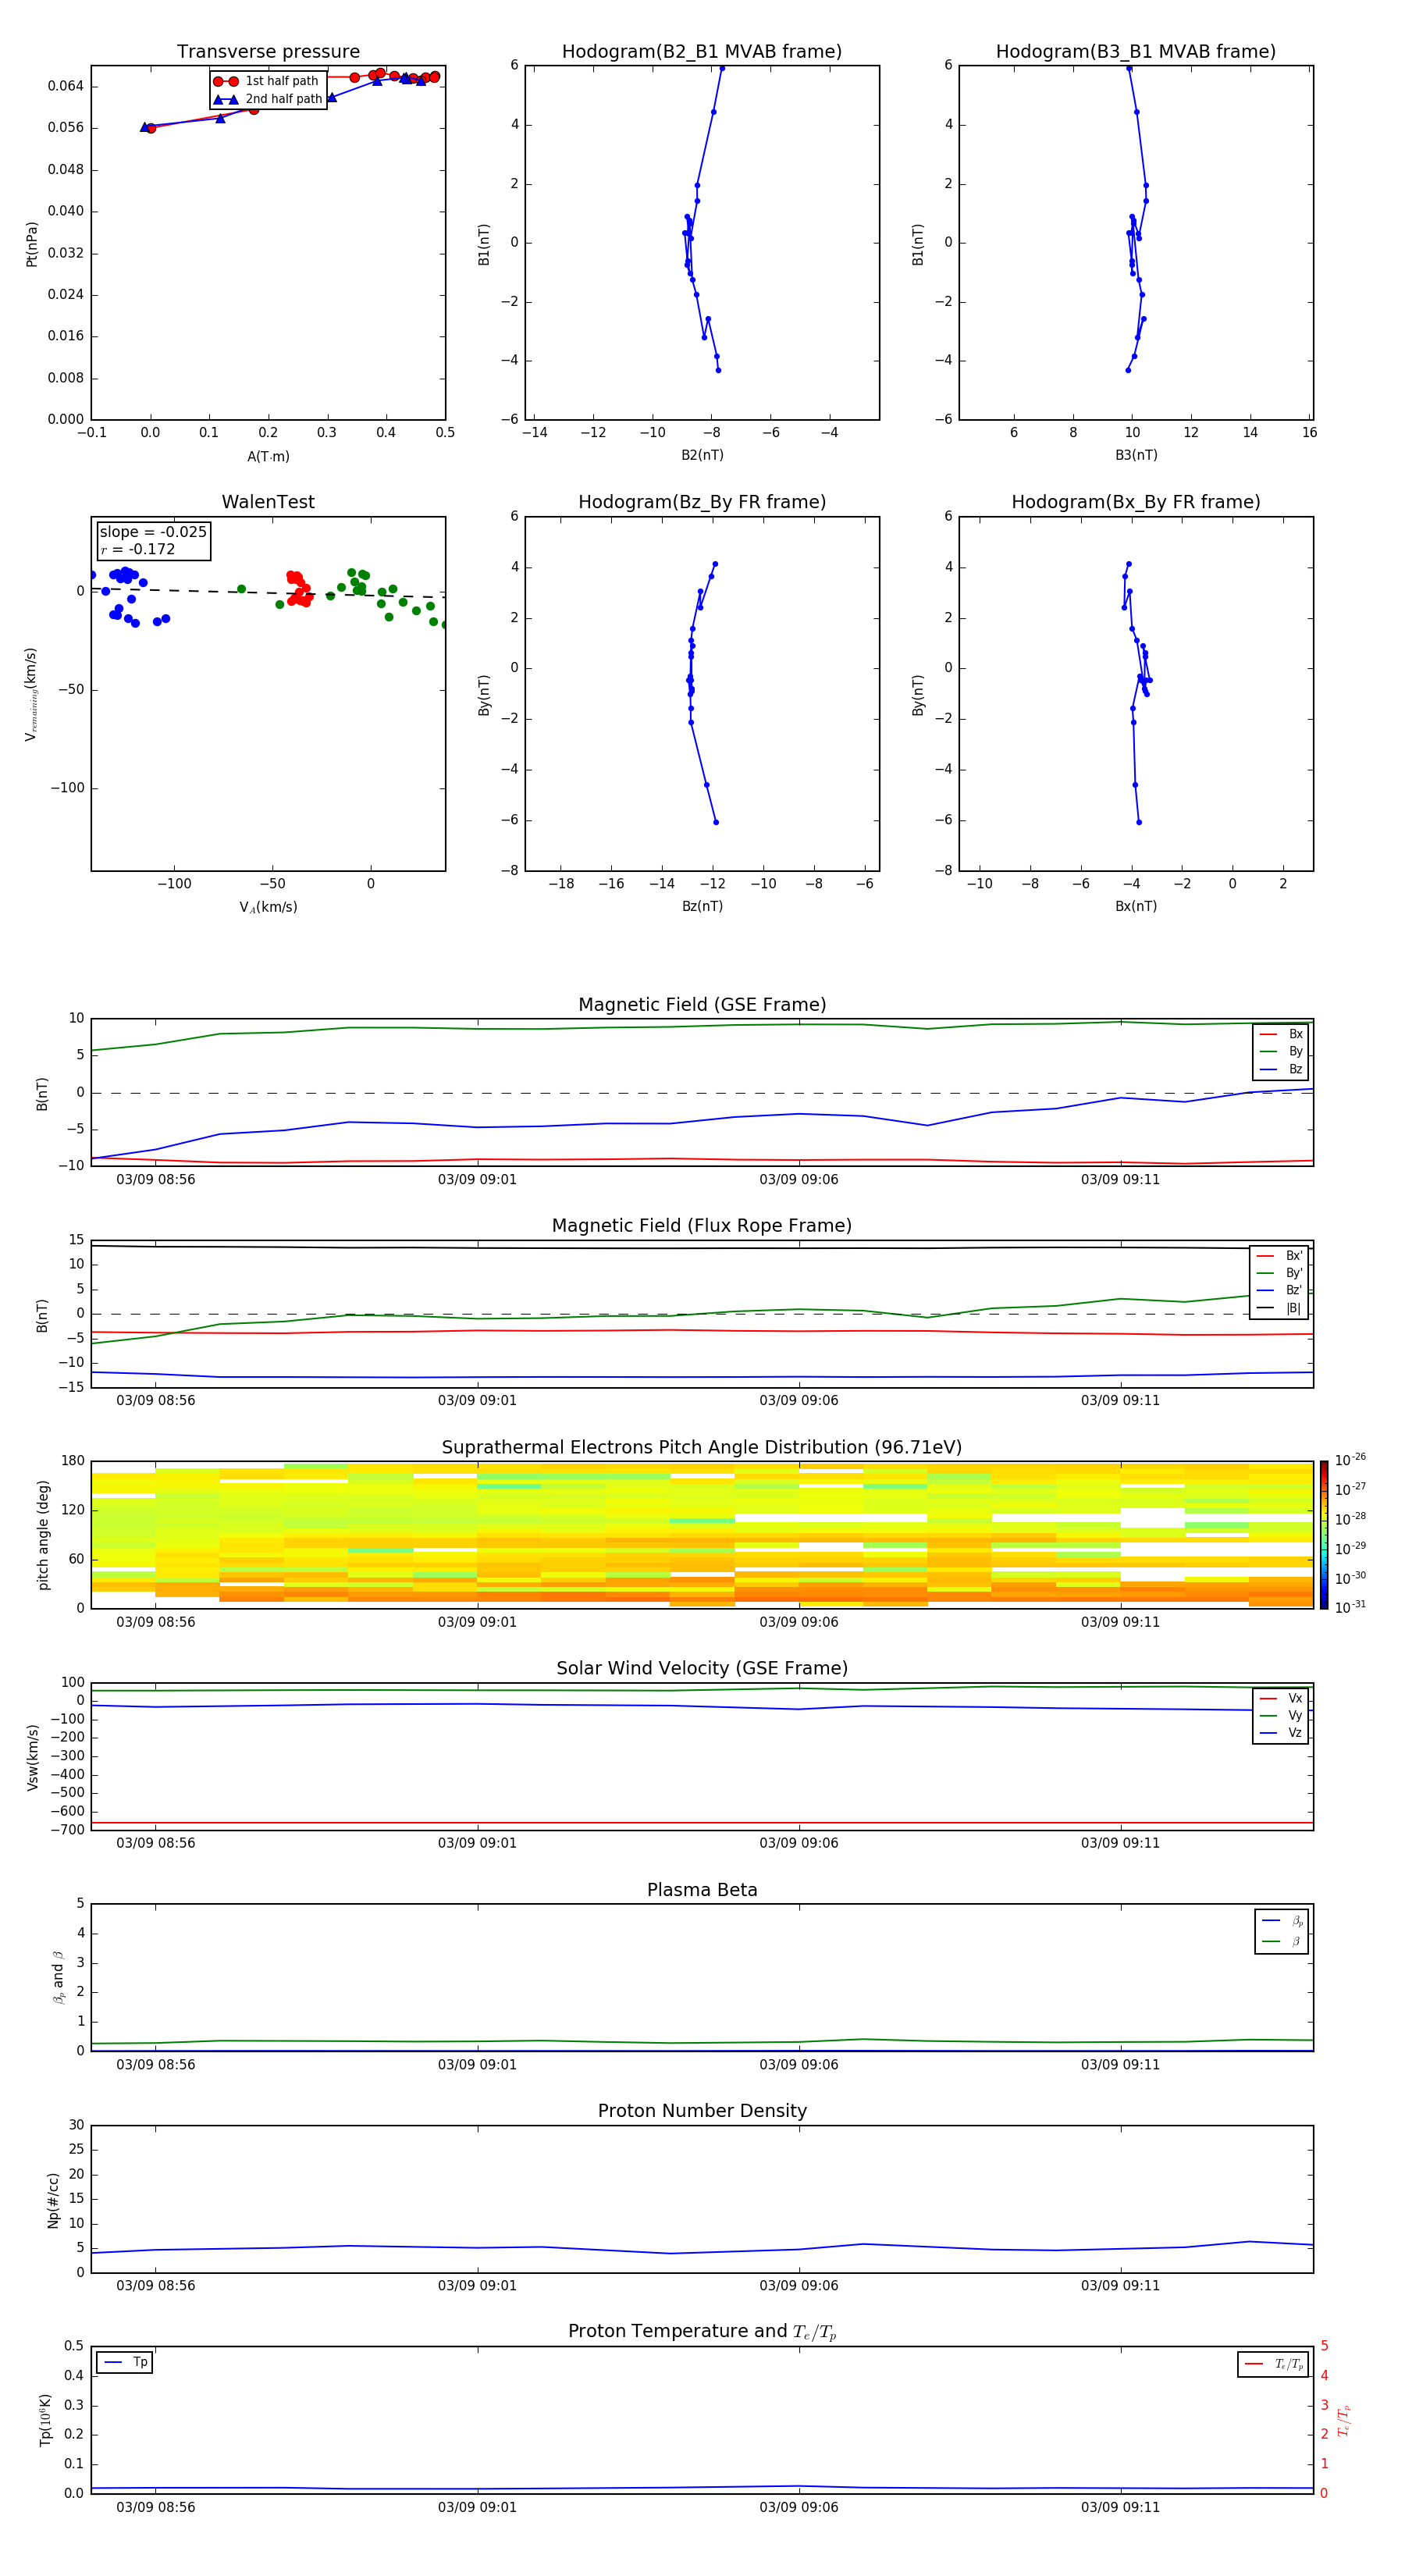Select the β entry in Plasma Beta legend
Image resolution: width=1405 pixels, height=2576 pixels.
[1282, 1941]
